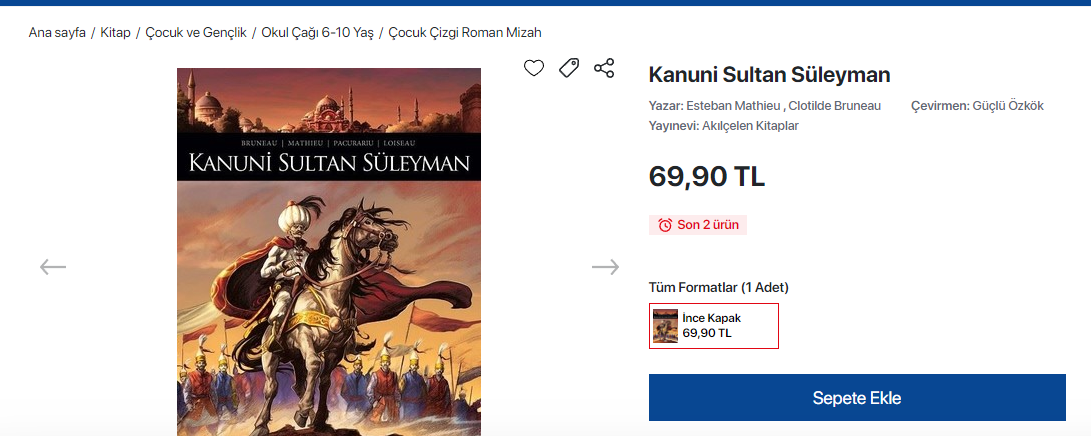View translator Güçlü Özkök's page
Screen dimensions: 1091x436
(x=1008, y=106)
